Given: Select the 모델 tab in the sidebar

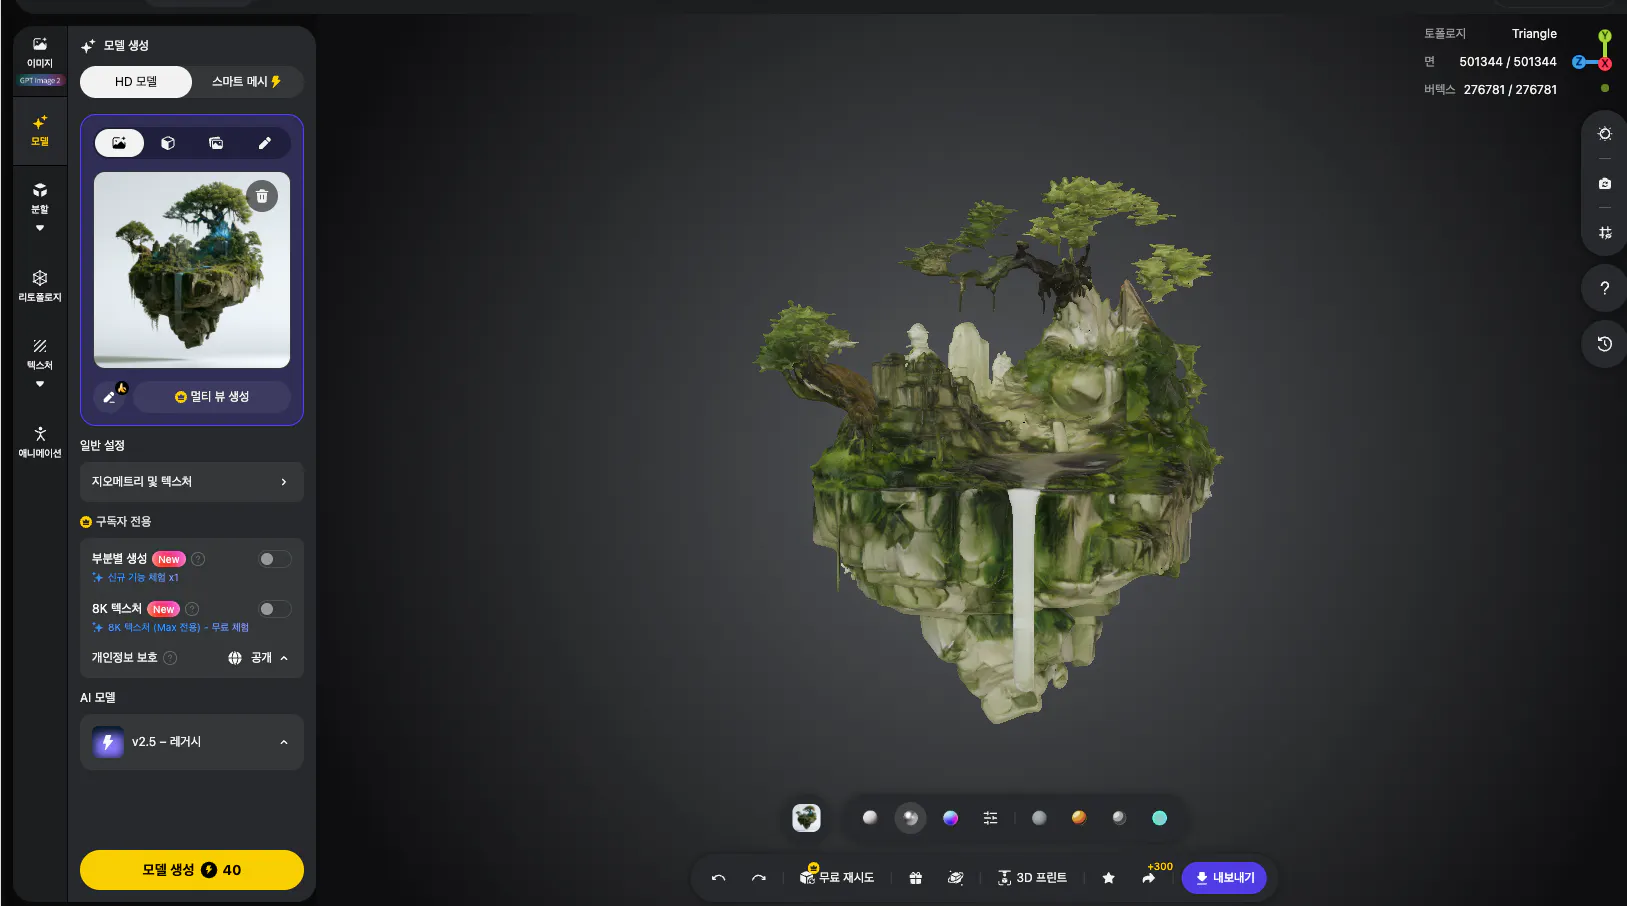Looking at the screenshot, I should [x=40, y=131].
